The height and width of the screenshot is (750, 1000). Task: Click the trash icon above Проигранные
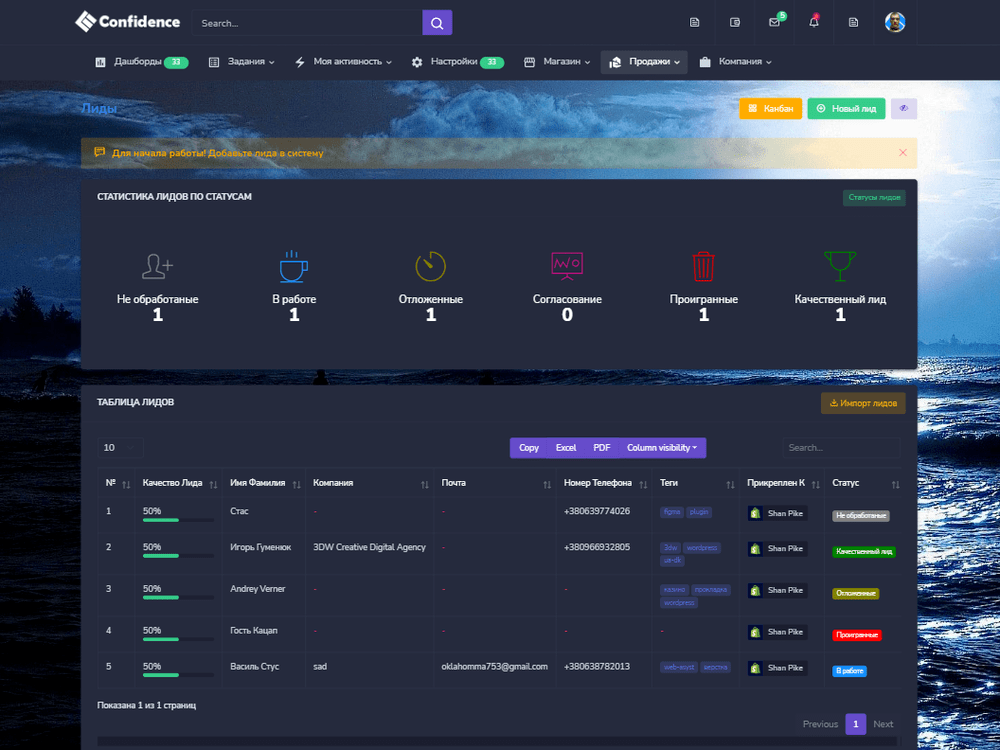pos(704,266)
